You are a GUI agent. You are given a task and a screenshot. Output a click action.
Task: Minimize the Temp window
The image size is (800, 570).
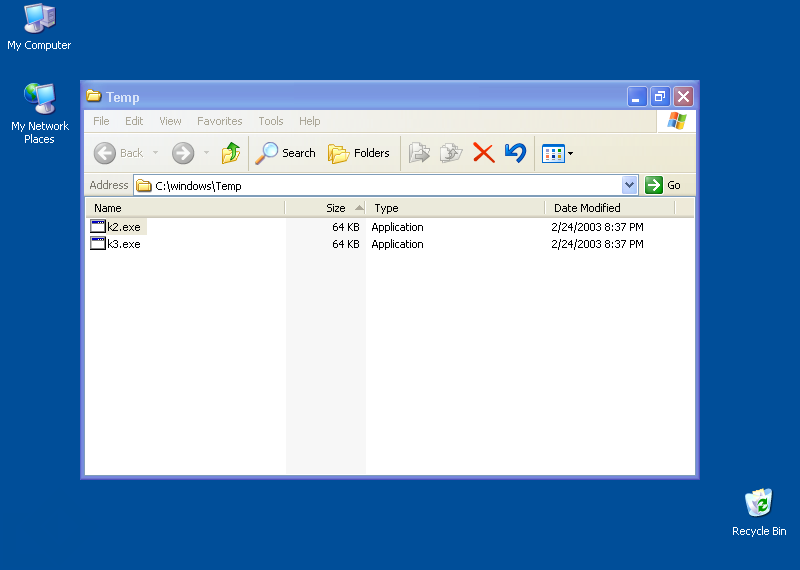point(637,96)
